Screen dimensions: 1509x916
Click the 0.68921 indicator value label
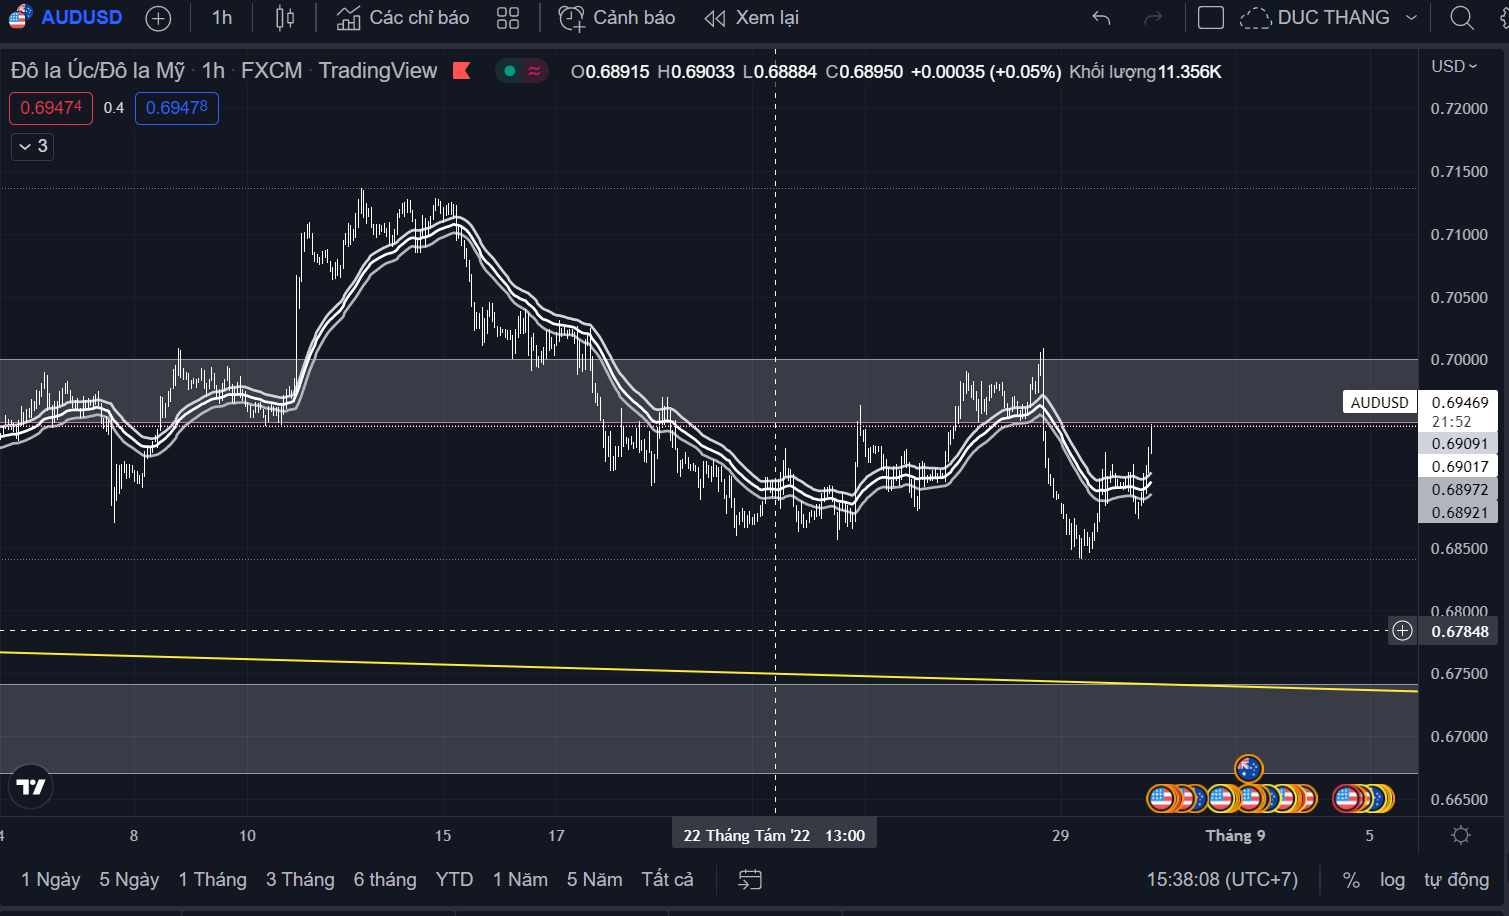[x=1459, y=512]
